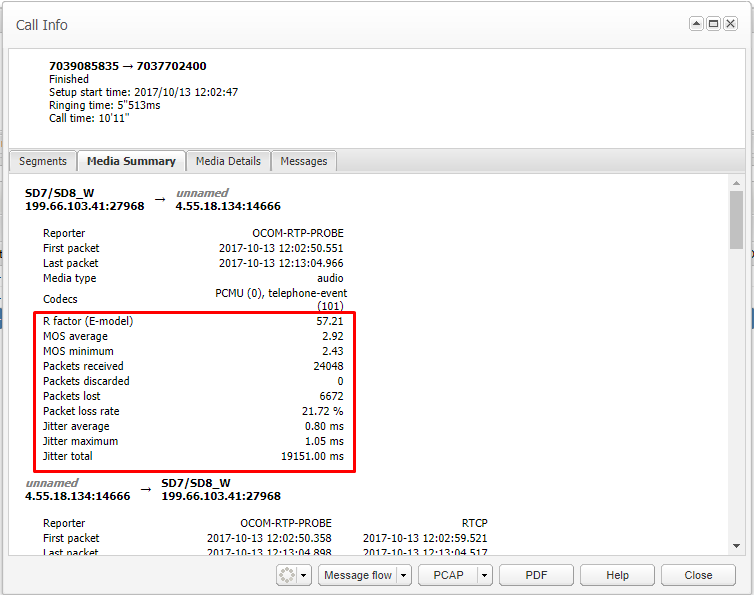Open the Help button
This screenshot has height=595, width=754.
click(x=617, y=575)
